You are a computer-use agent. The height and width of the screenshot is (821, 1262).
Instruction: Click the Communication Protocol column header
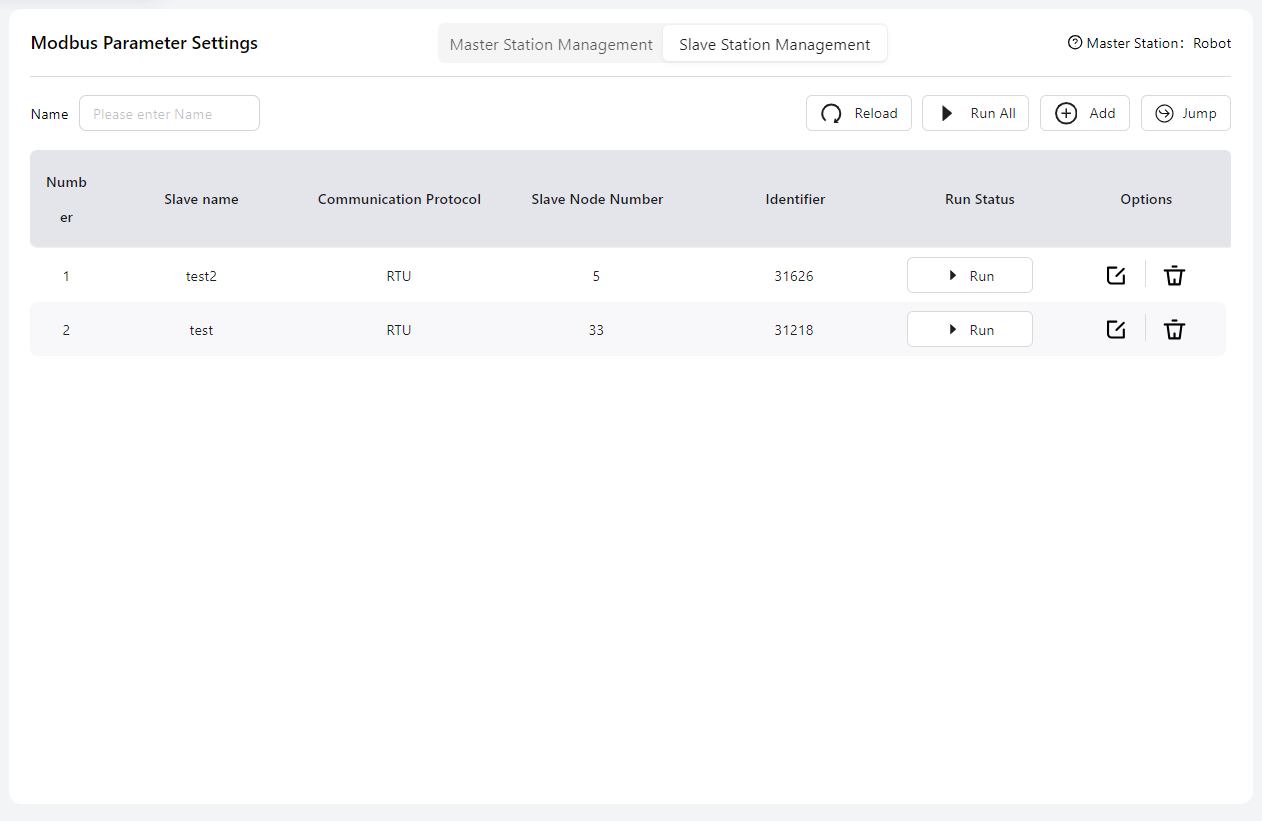coord(399,199)
